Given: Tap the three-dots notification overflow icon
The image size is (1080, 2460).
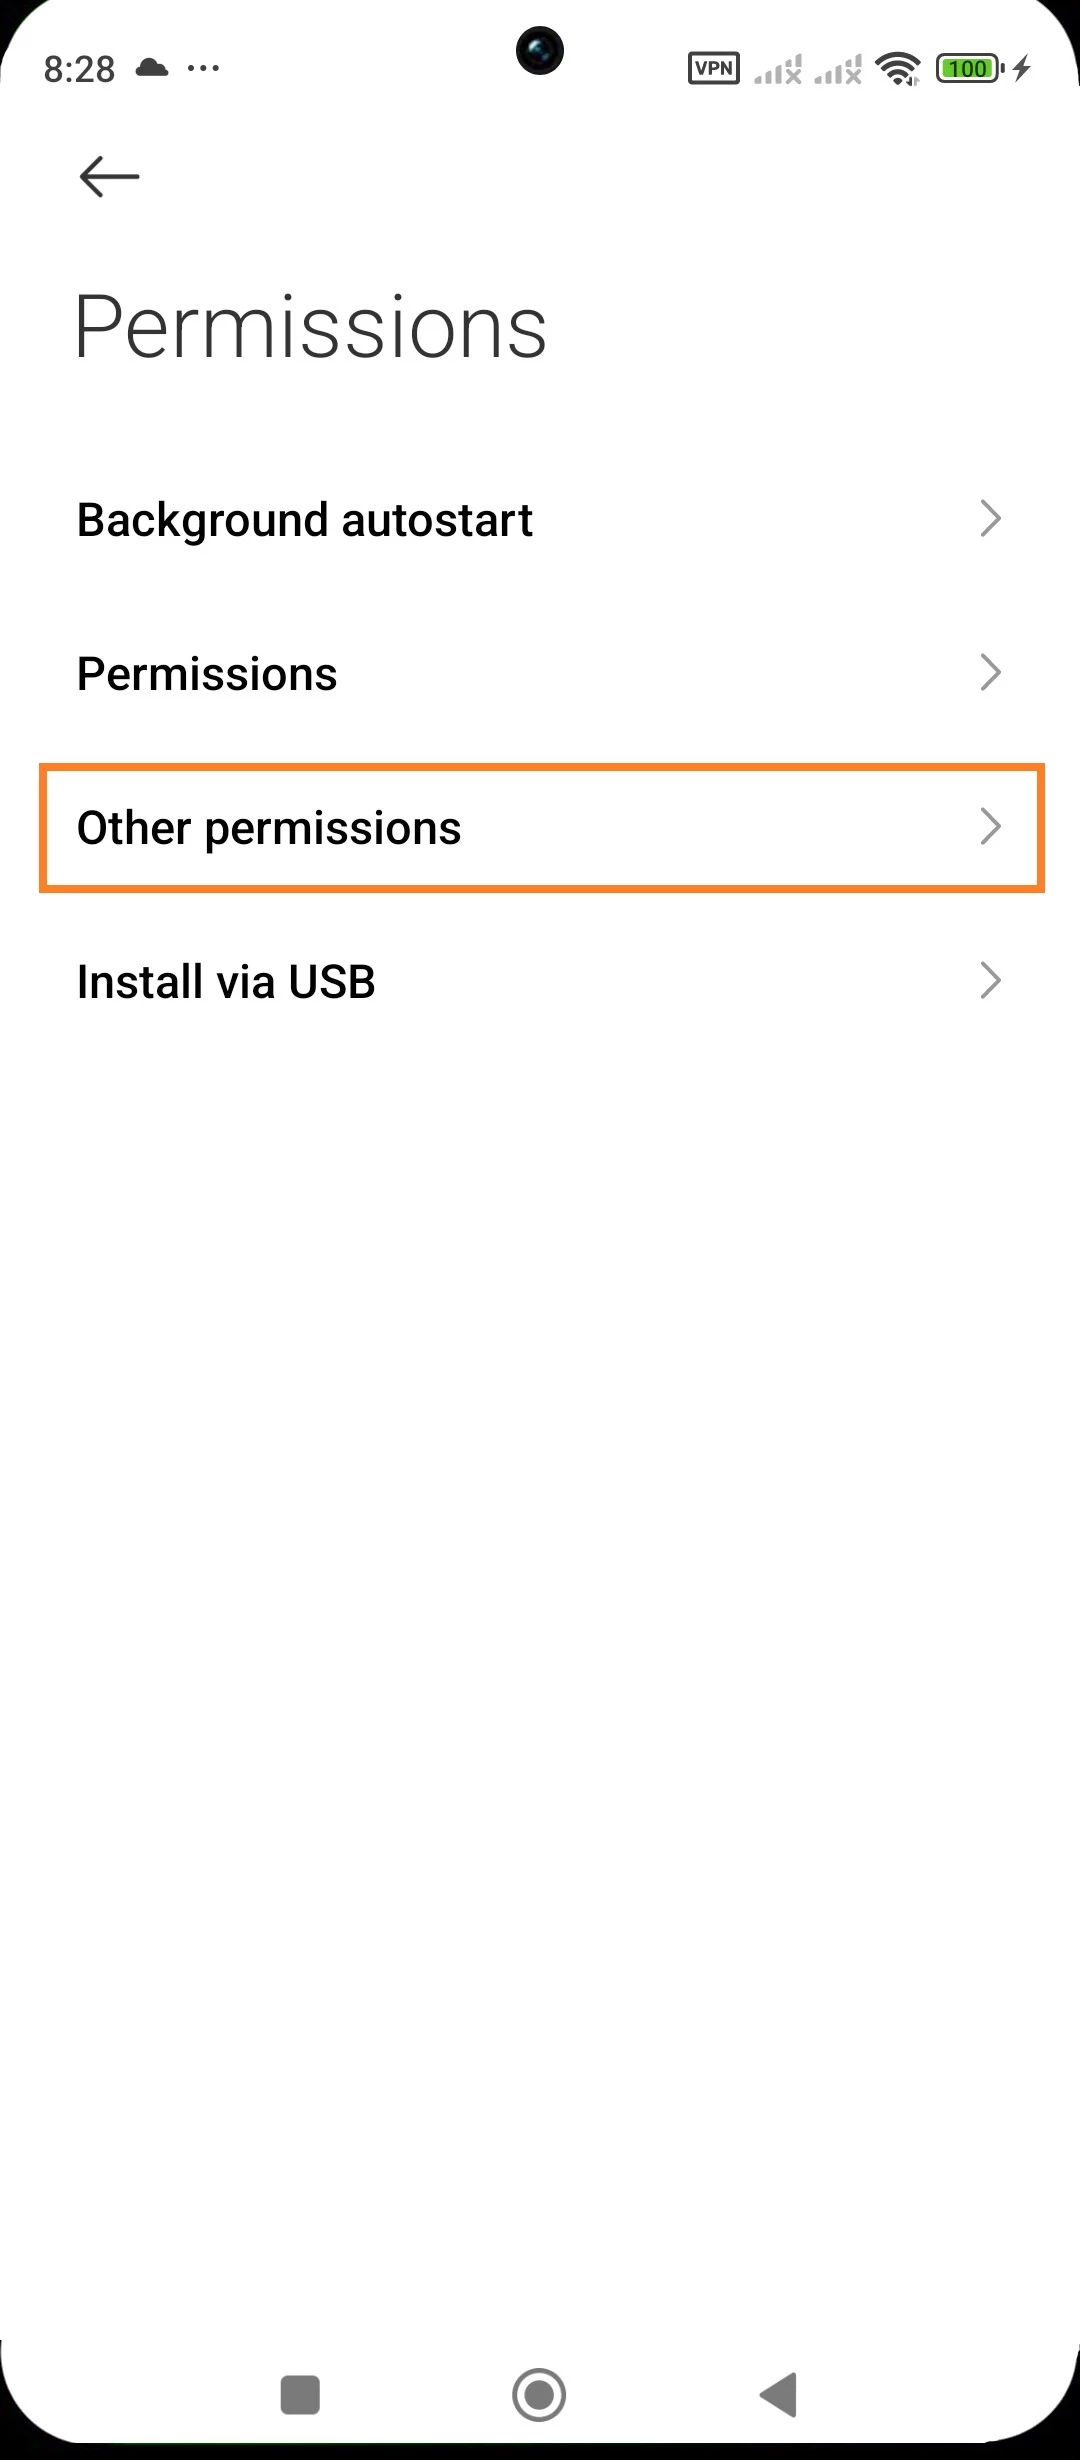Looking at the screenshot, I should point(203,68).
